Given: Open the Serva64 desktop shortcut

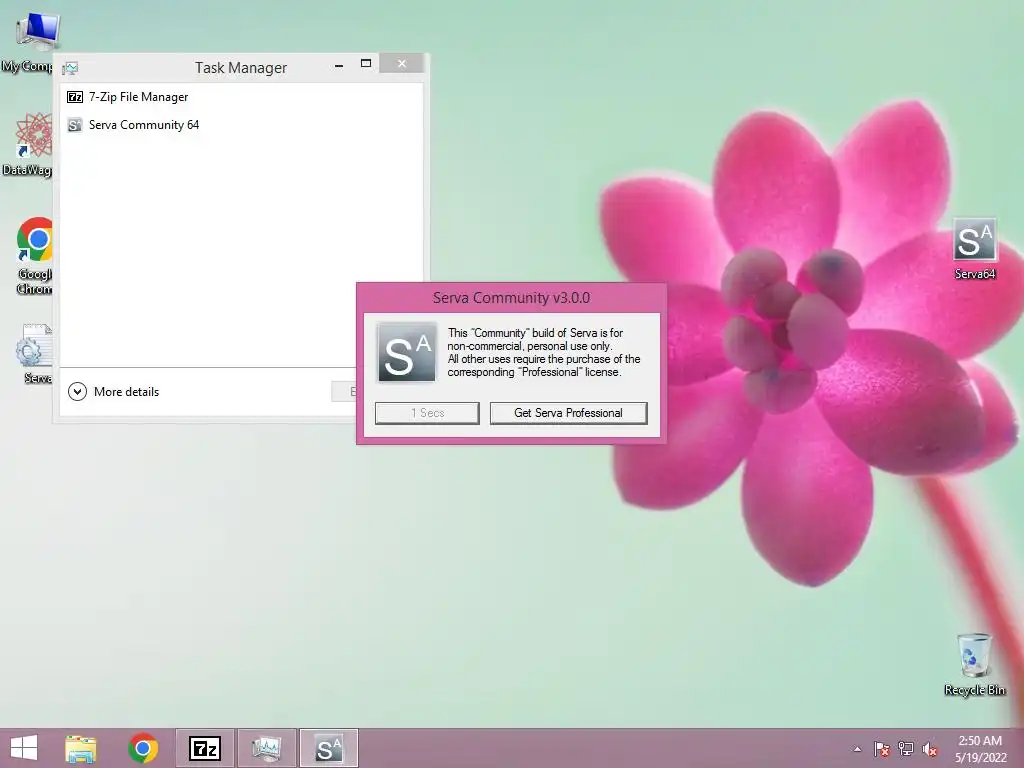Looking at the screenshot, I should tap(974, 248).
